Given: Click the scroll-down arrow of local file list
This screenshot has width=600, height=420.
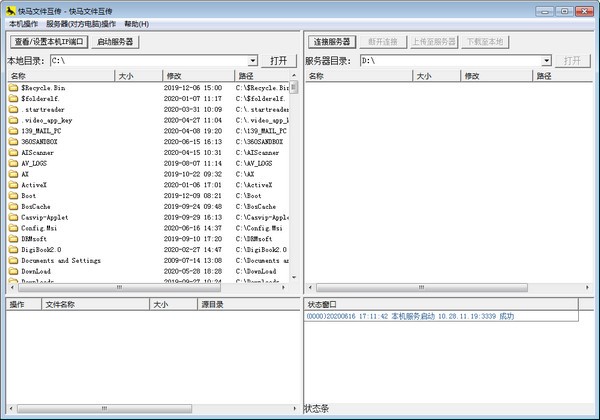Looking at the screenshot, I should (x=294, y=277).
